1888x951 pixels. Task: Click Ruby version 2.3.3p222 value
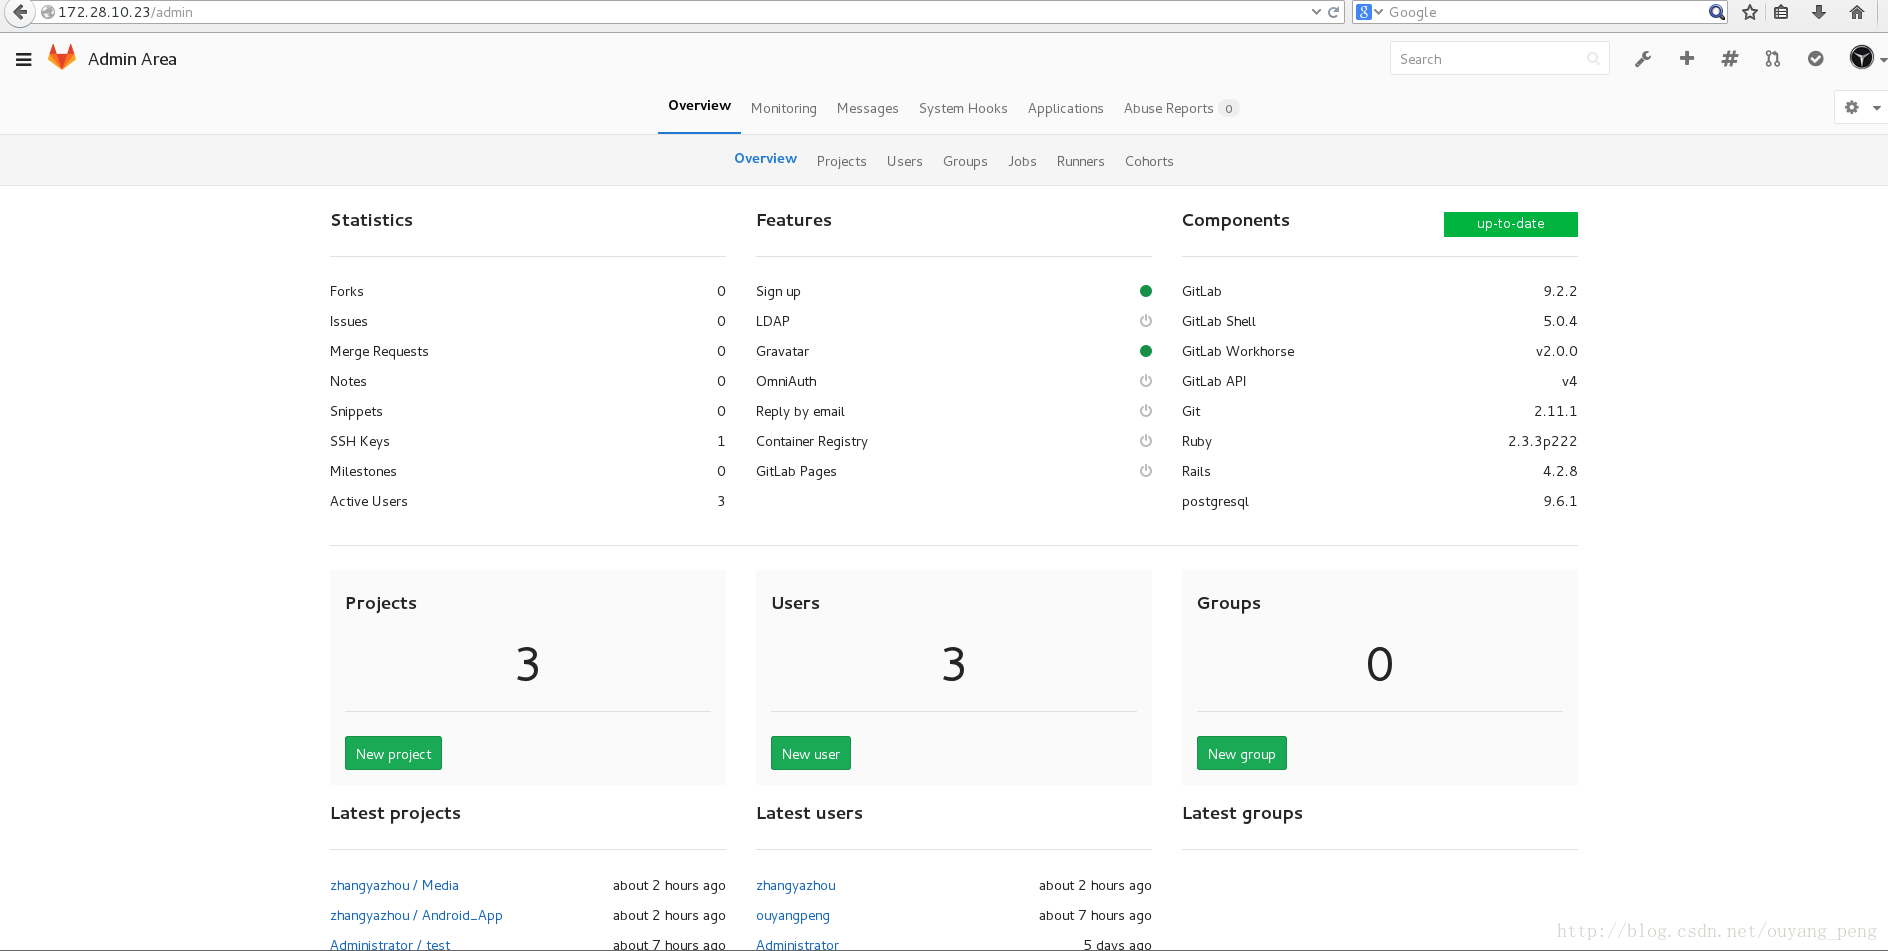(1542, 441)
